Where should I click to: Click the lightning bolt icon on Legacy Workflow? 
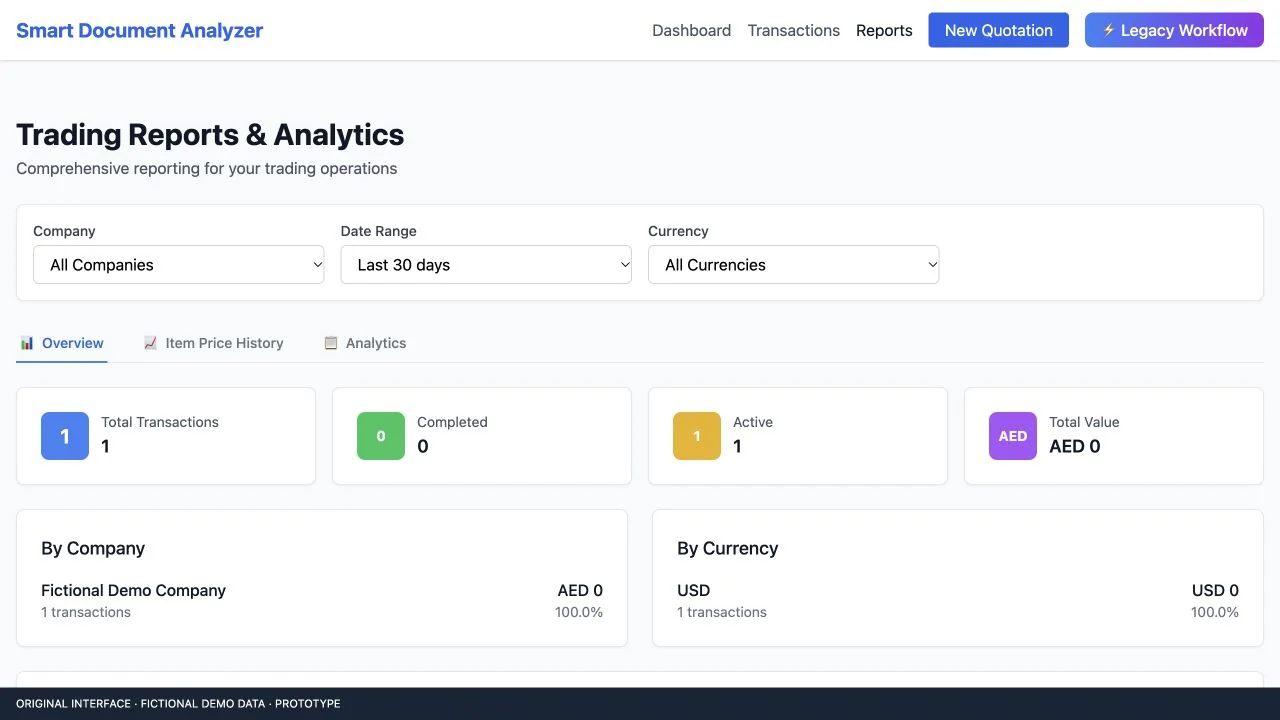coord(1108,30)
